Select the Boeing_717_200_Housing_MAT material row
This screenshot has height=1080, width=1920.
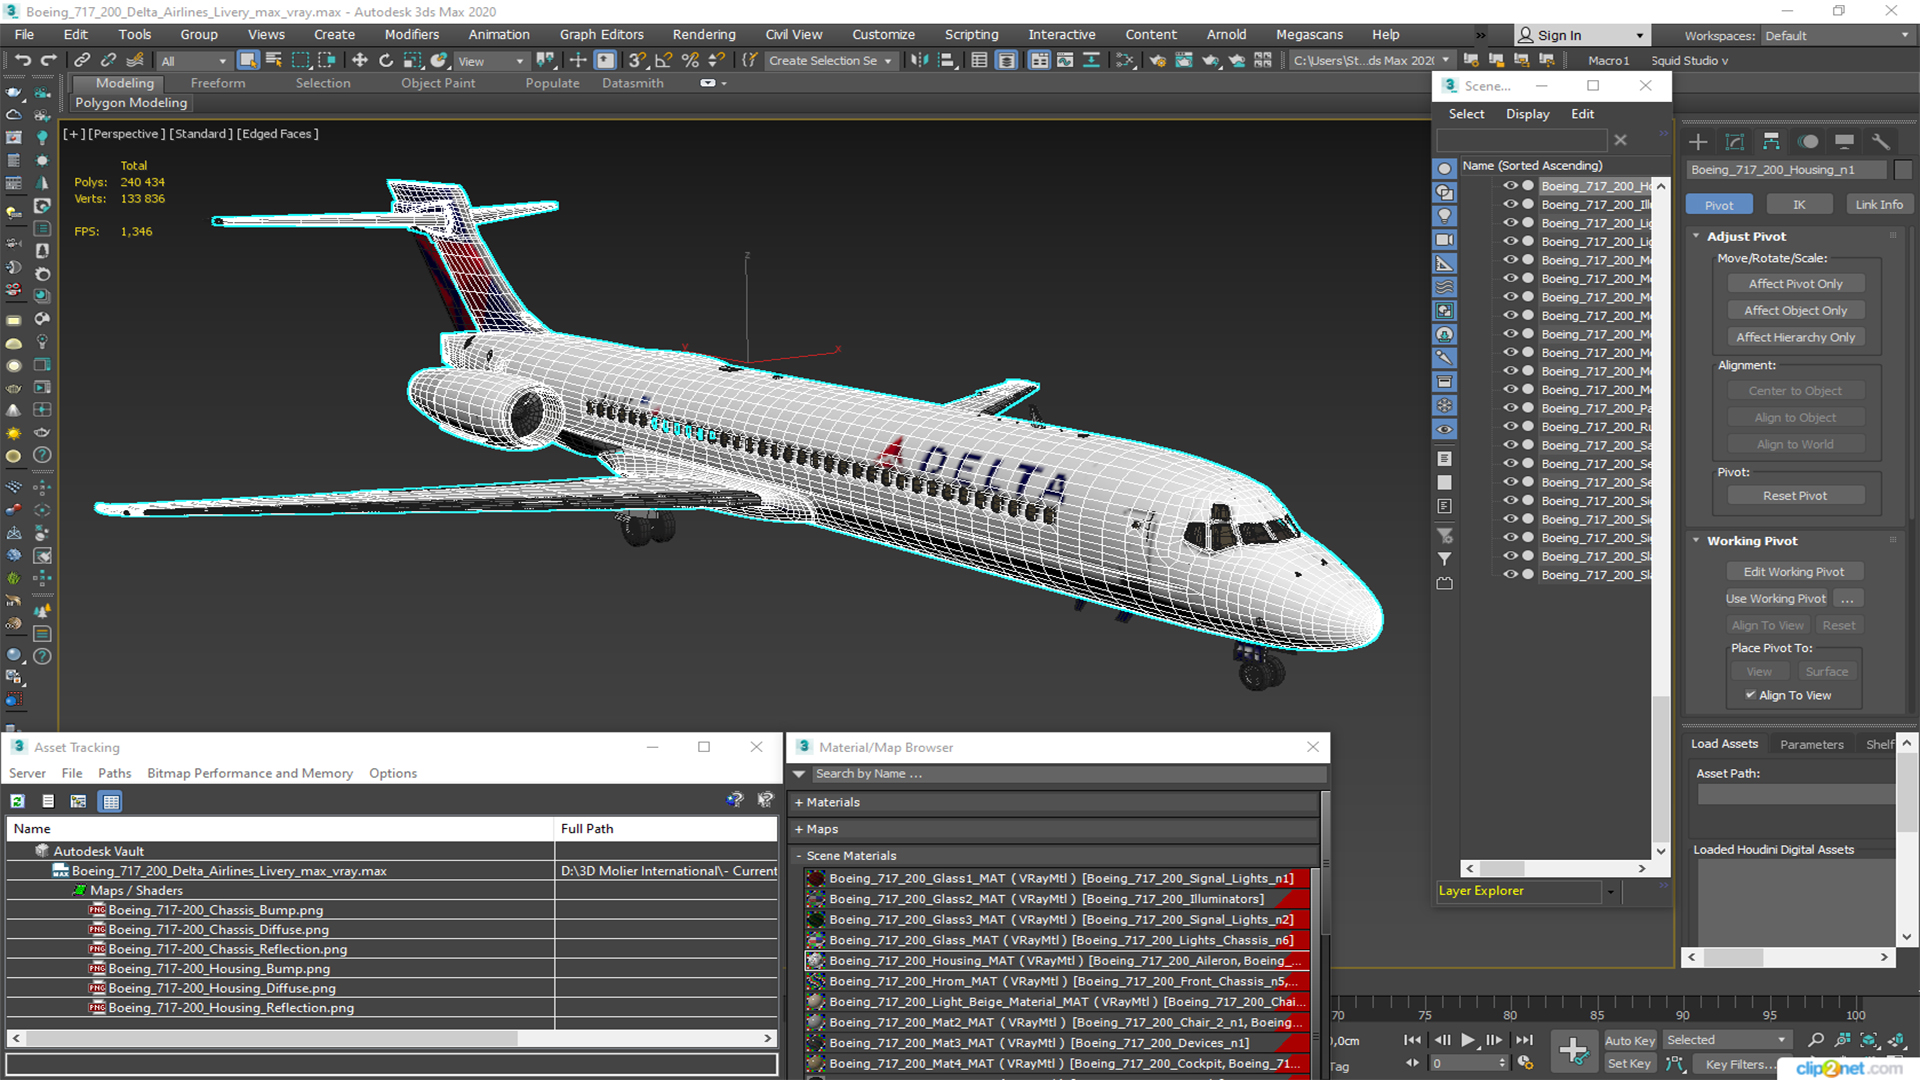click(1057, 961)
